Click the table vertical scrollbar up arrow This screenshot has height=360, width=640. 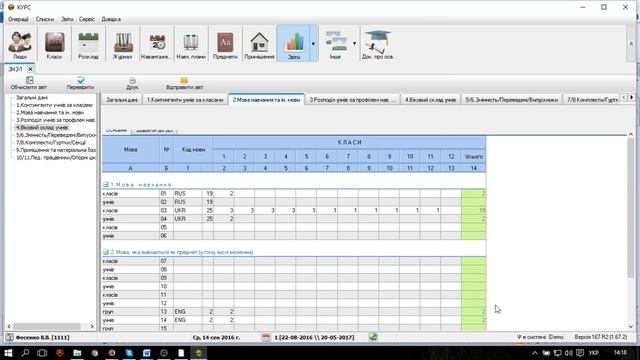coord(631,134)
